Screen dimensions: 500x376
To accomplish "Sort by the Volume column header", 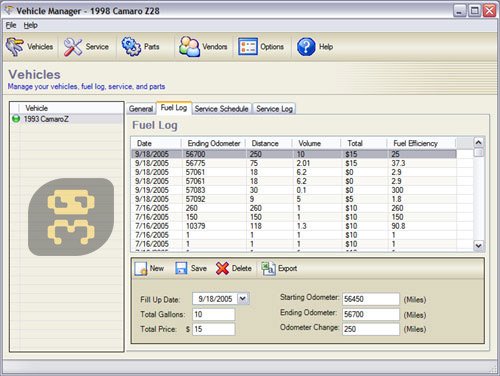I will click(x=316, y=143).
